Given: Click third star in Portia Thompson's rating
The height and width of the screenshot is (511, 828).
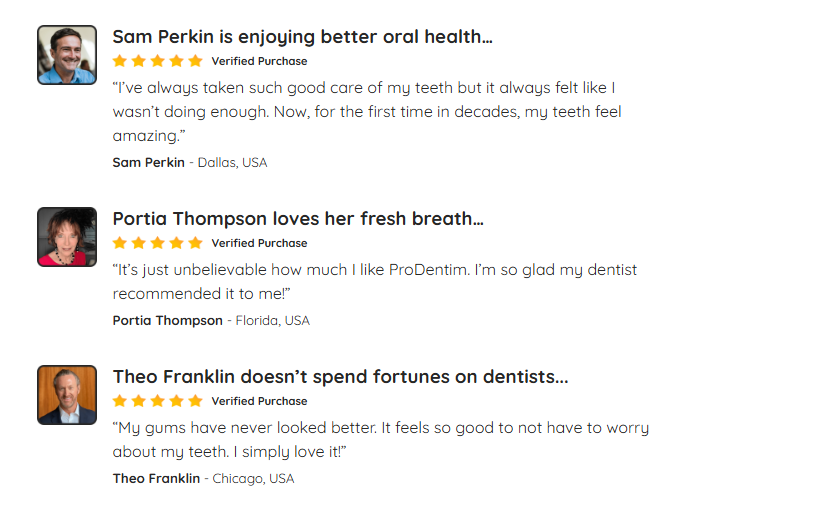Looking at the screenshot, I should 158,243.
